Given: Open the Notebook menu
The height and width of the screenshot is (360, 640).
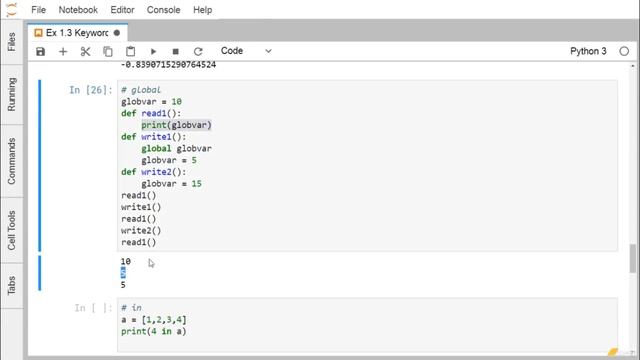Looking at the screenshot, I should click(x=78, y=10).
